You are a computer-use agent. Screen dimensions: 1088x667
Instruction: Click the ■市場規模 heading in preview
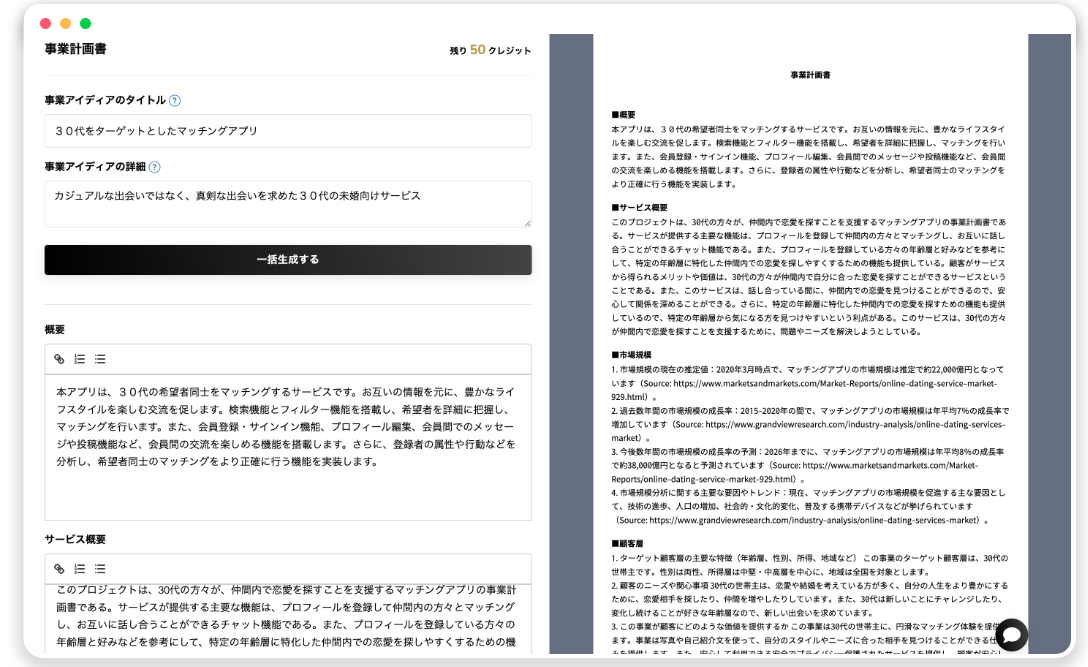tap(631, 355)
